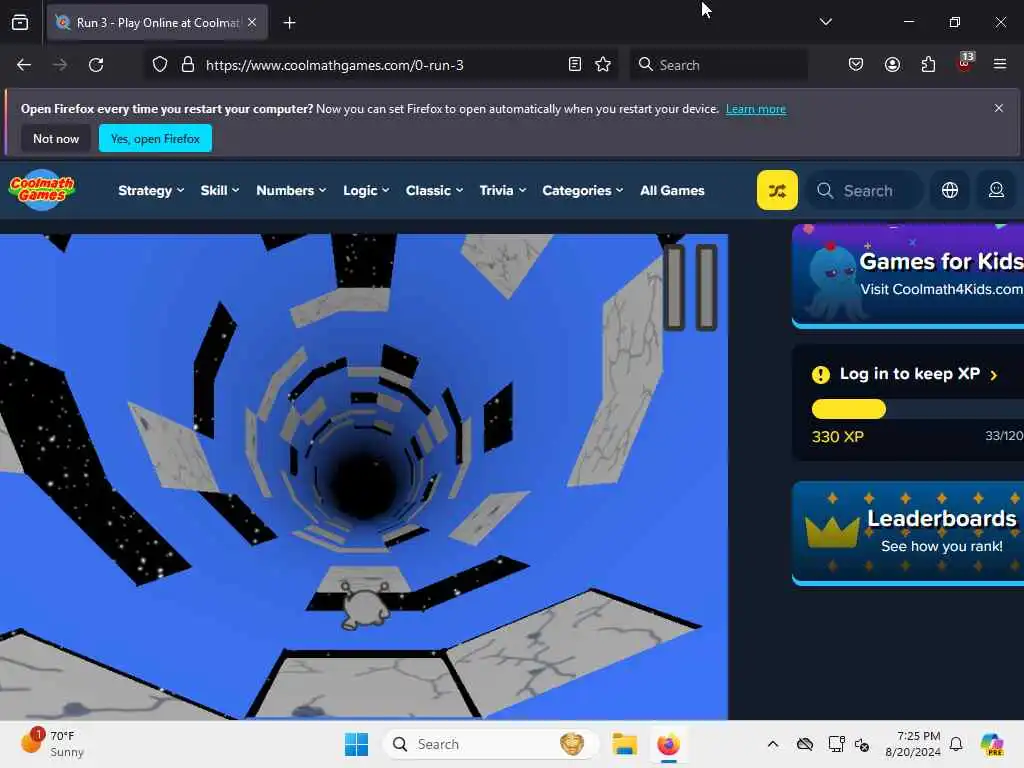List all tabs dropdown arrow

[825, 22]
